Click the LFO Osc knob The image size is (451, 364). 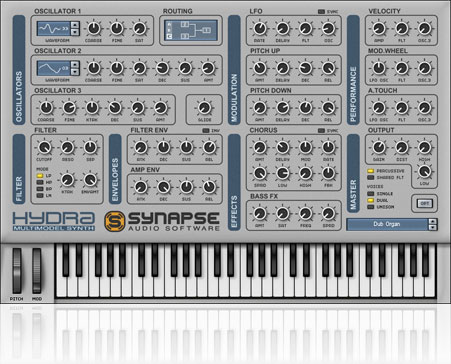pyautogui.click(x=328, y=29)
